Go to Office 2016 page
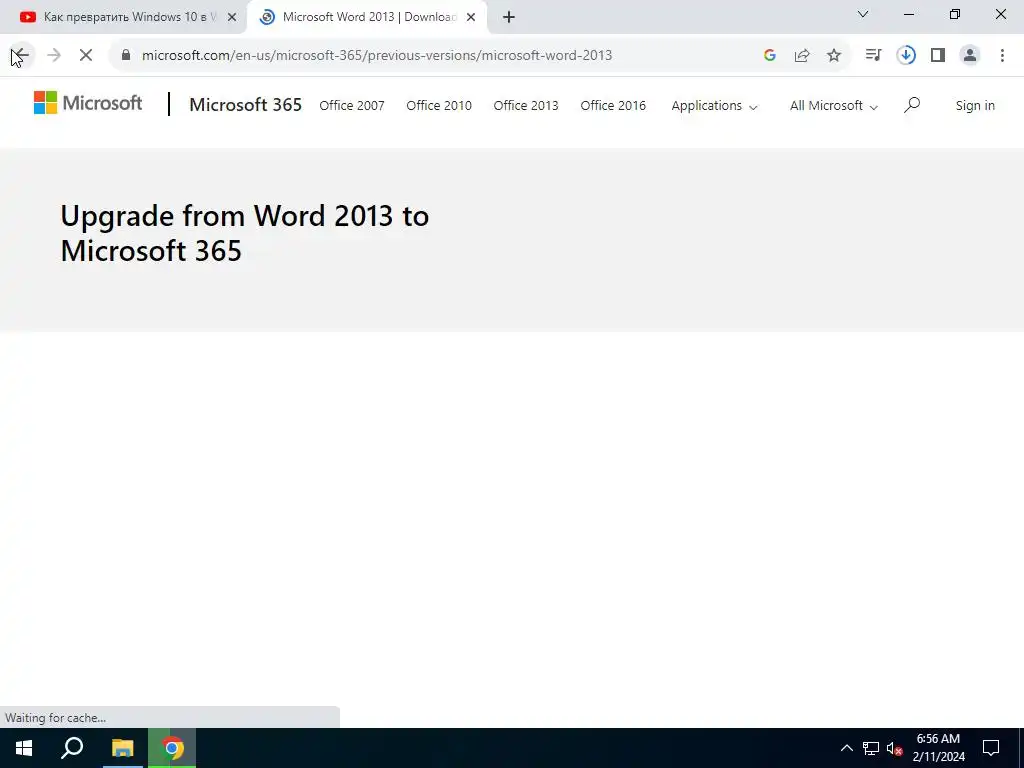This screenshot has width=1024, height=768. tap(613, 105)
